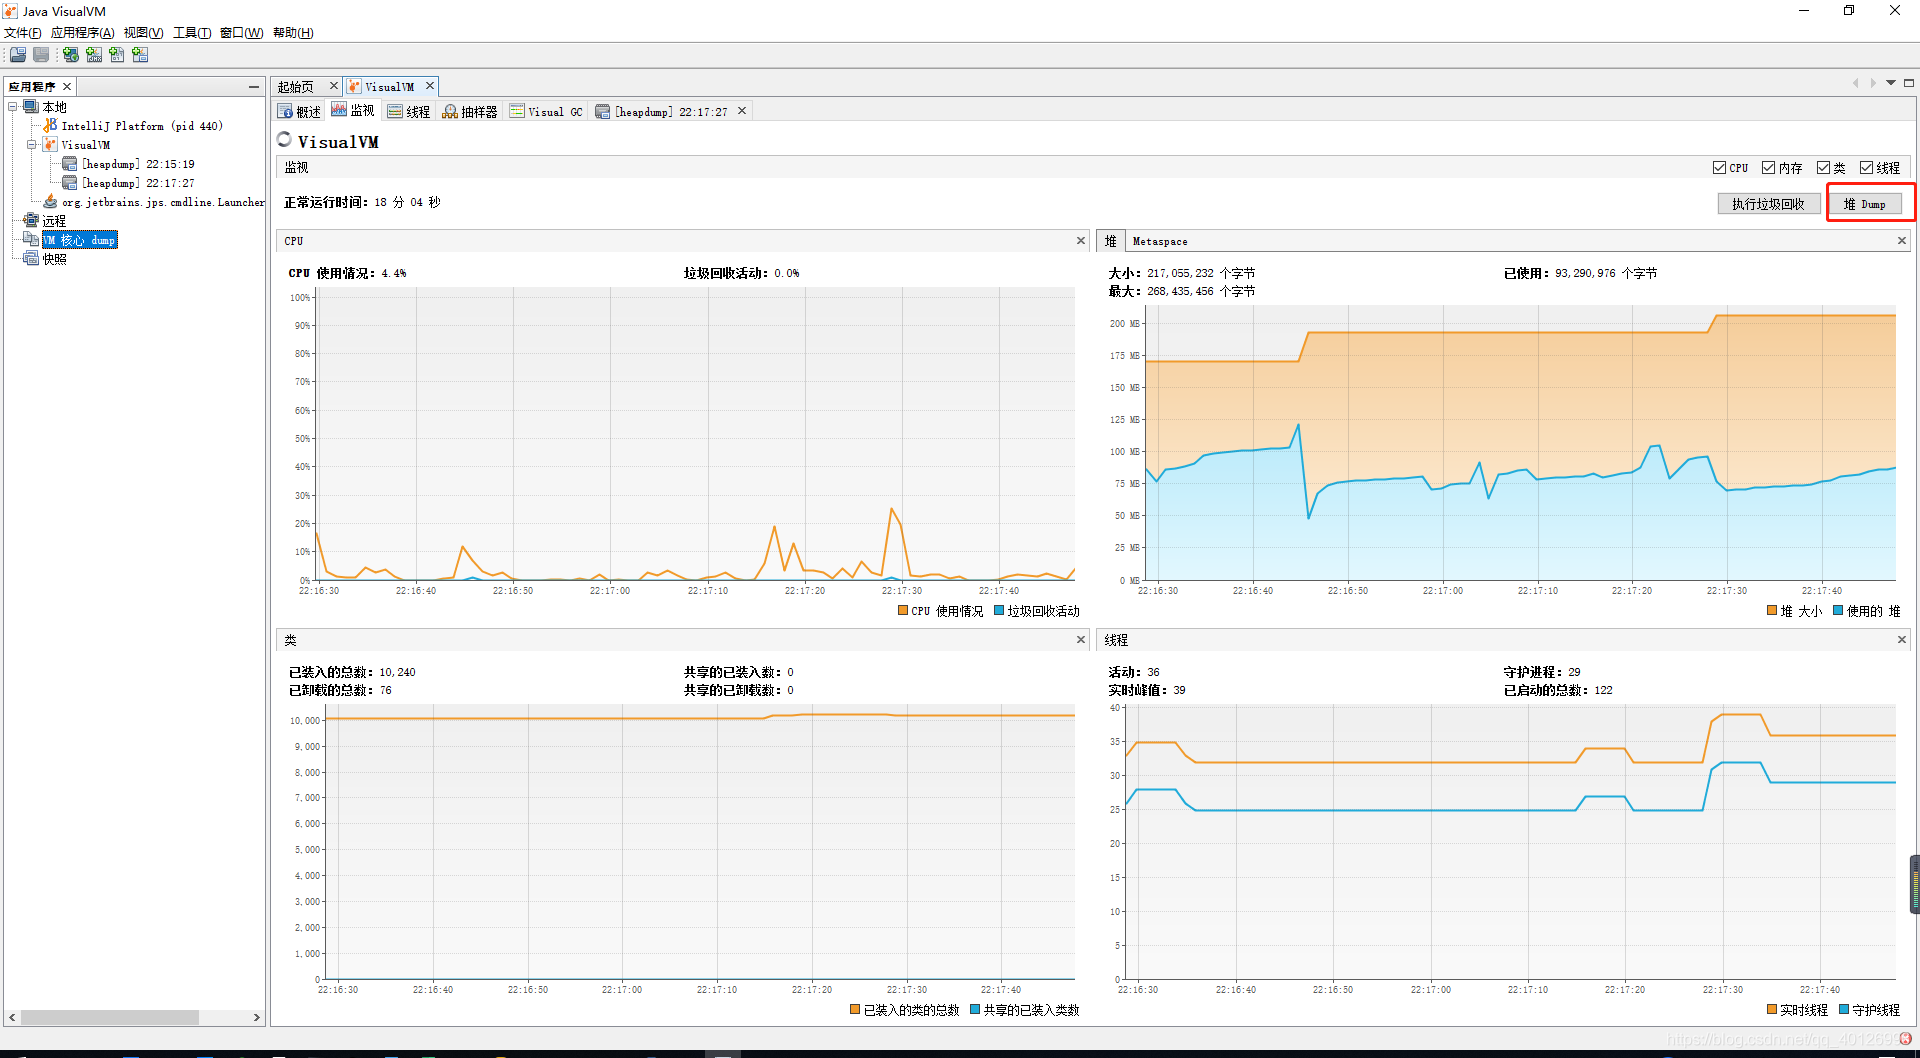Click the Load snapshot toolbar icon
This screenshot has height=1058, width=1920.
click(18, 55)
